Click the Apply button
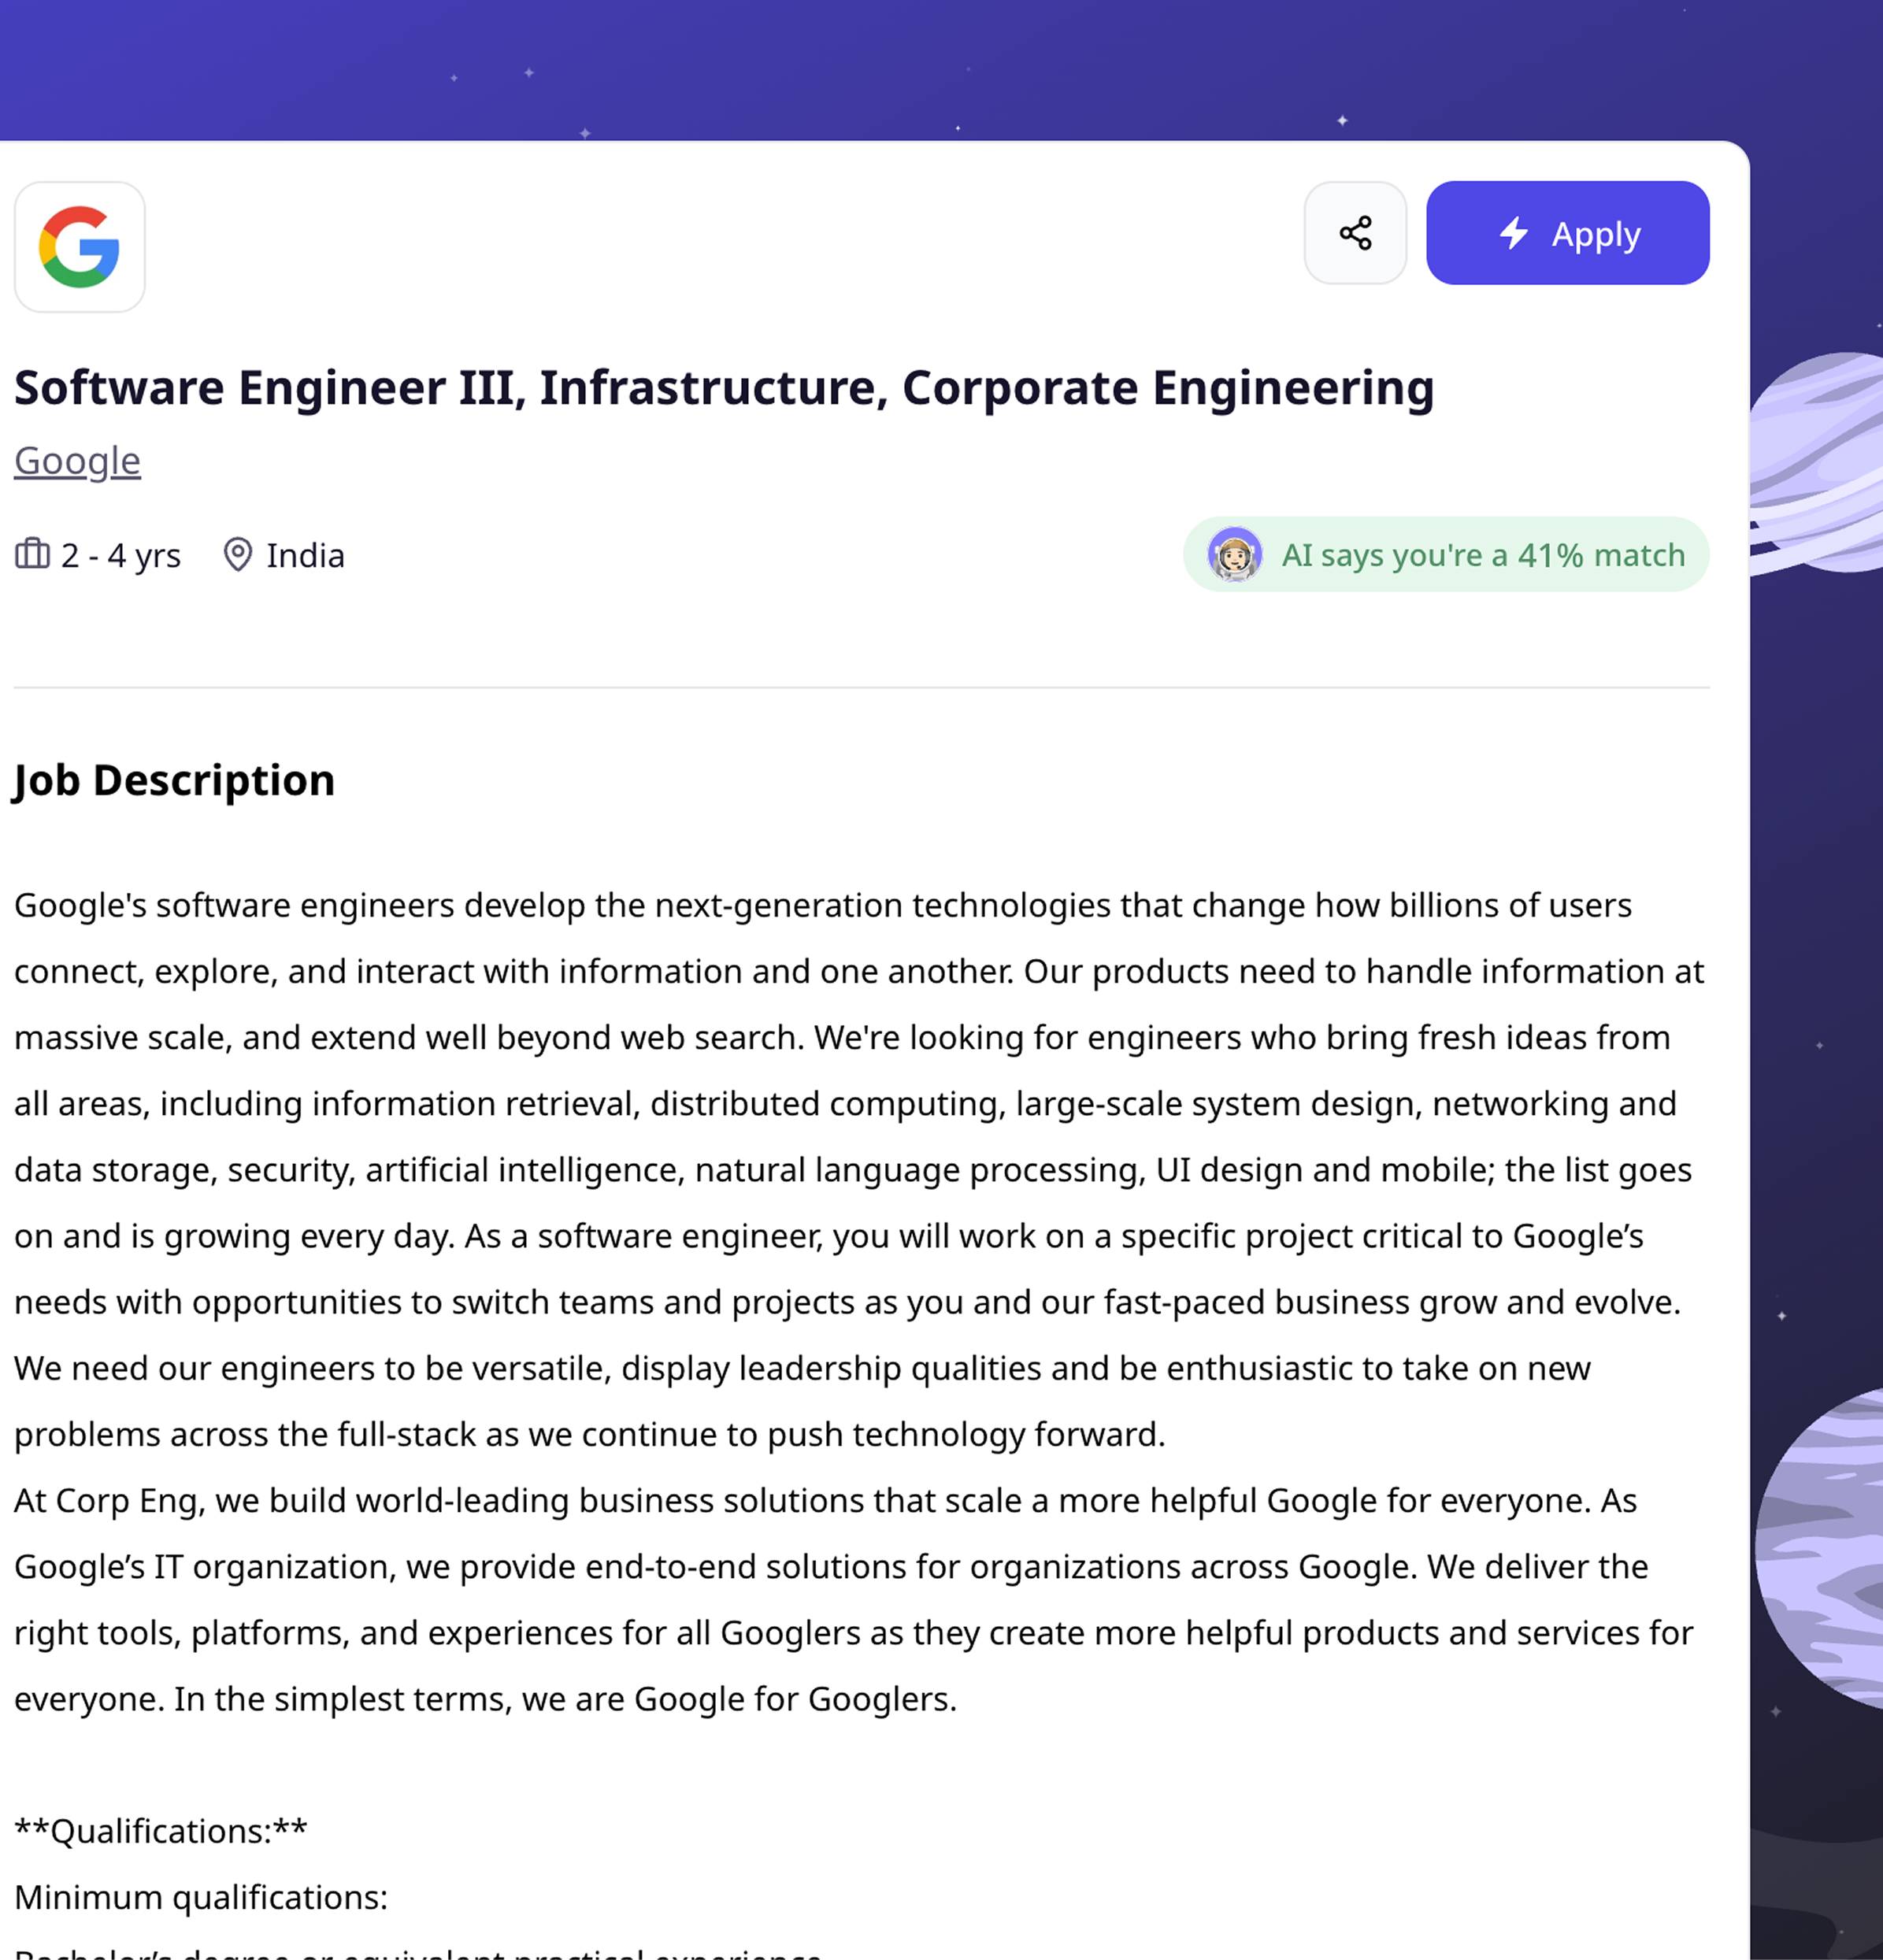This screenshot has height=1960, width=1883. (1567, 233)
